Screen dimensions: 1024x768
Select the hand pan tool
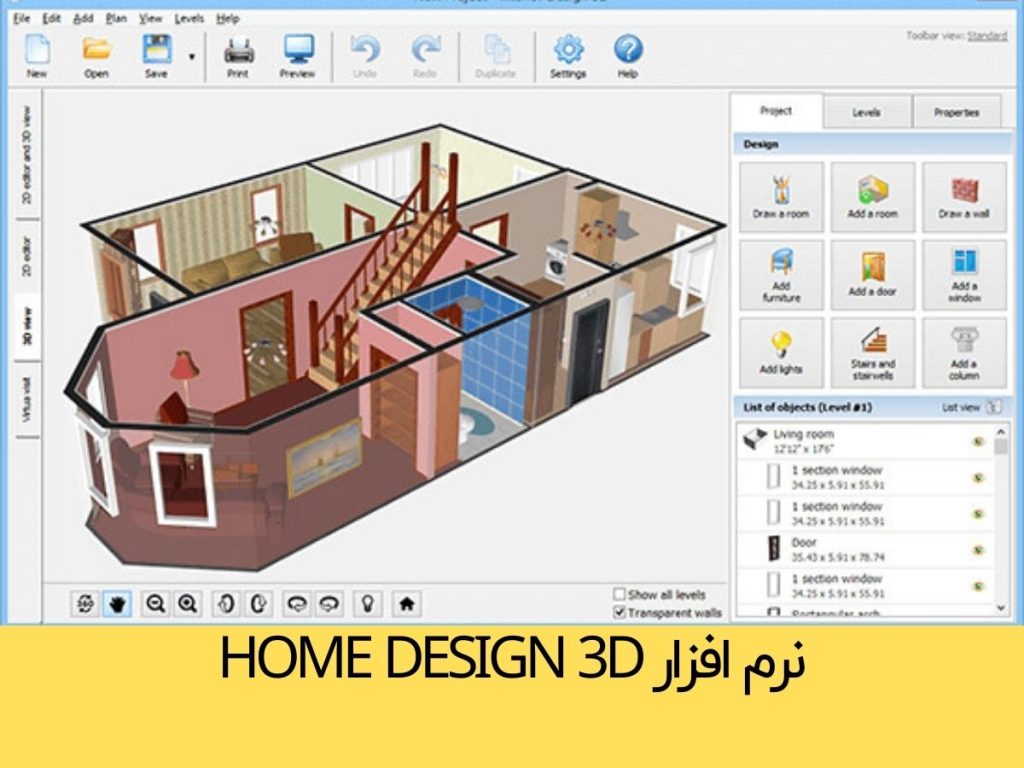pos(118,603)
